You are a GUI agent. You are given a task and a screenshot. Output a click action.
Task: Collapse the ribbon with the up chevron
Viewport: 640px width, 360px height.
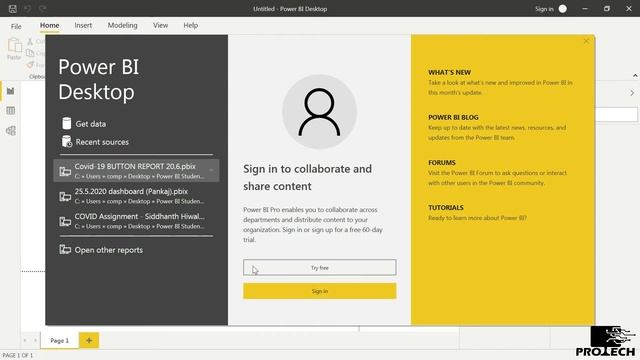(x=635, y=76)
